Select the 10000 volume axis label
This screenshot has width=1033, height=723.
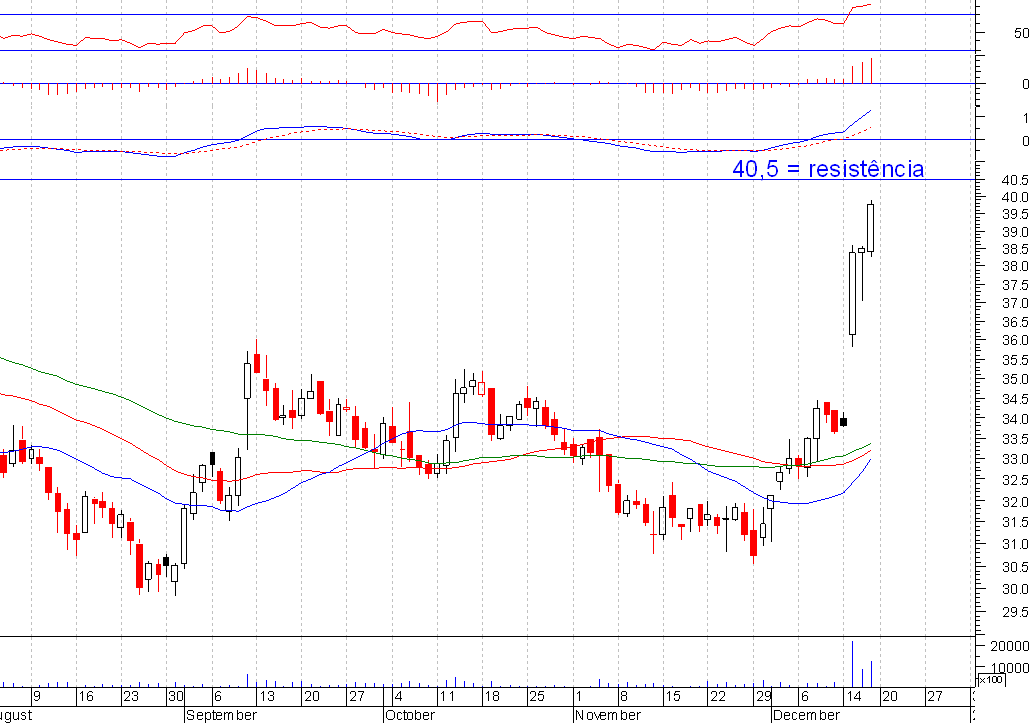coord(1010,668)
